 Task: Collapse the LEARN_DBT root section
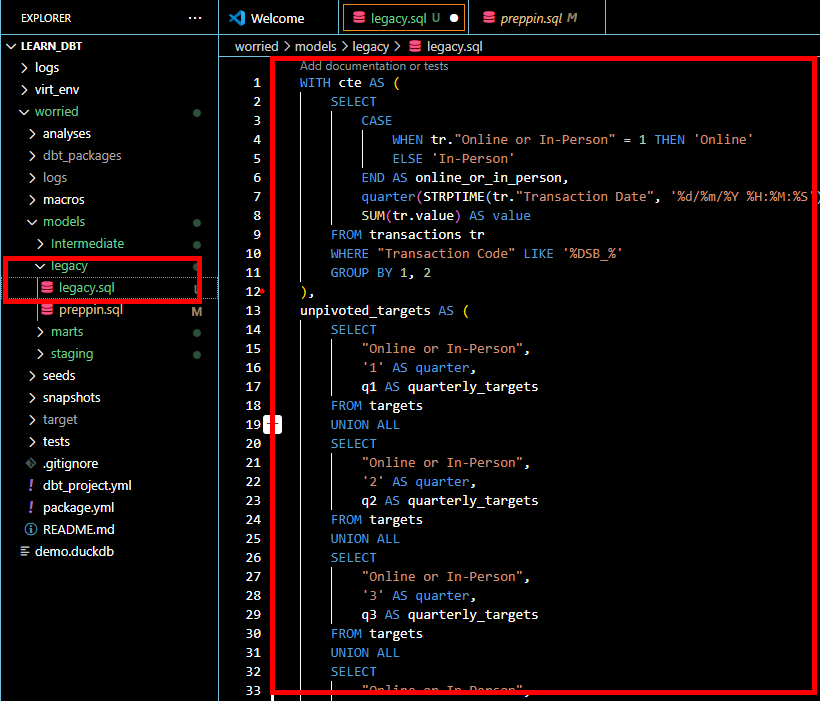pyautogui.click(x=11, y=46)
